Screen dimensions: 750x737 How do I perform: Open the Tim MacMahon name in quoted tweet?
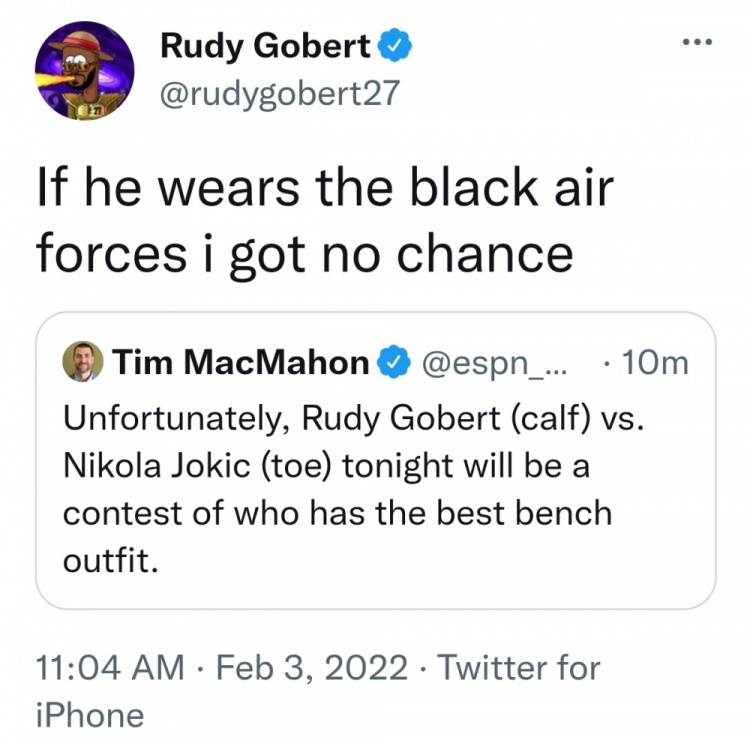pyautogui.click(x=240, y=364)
